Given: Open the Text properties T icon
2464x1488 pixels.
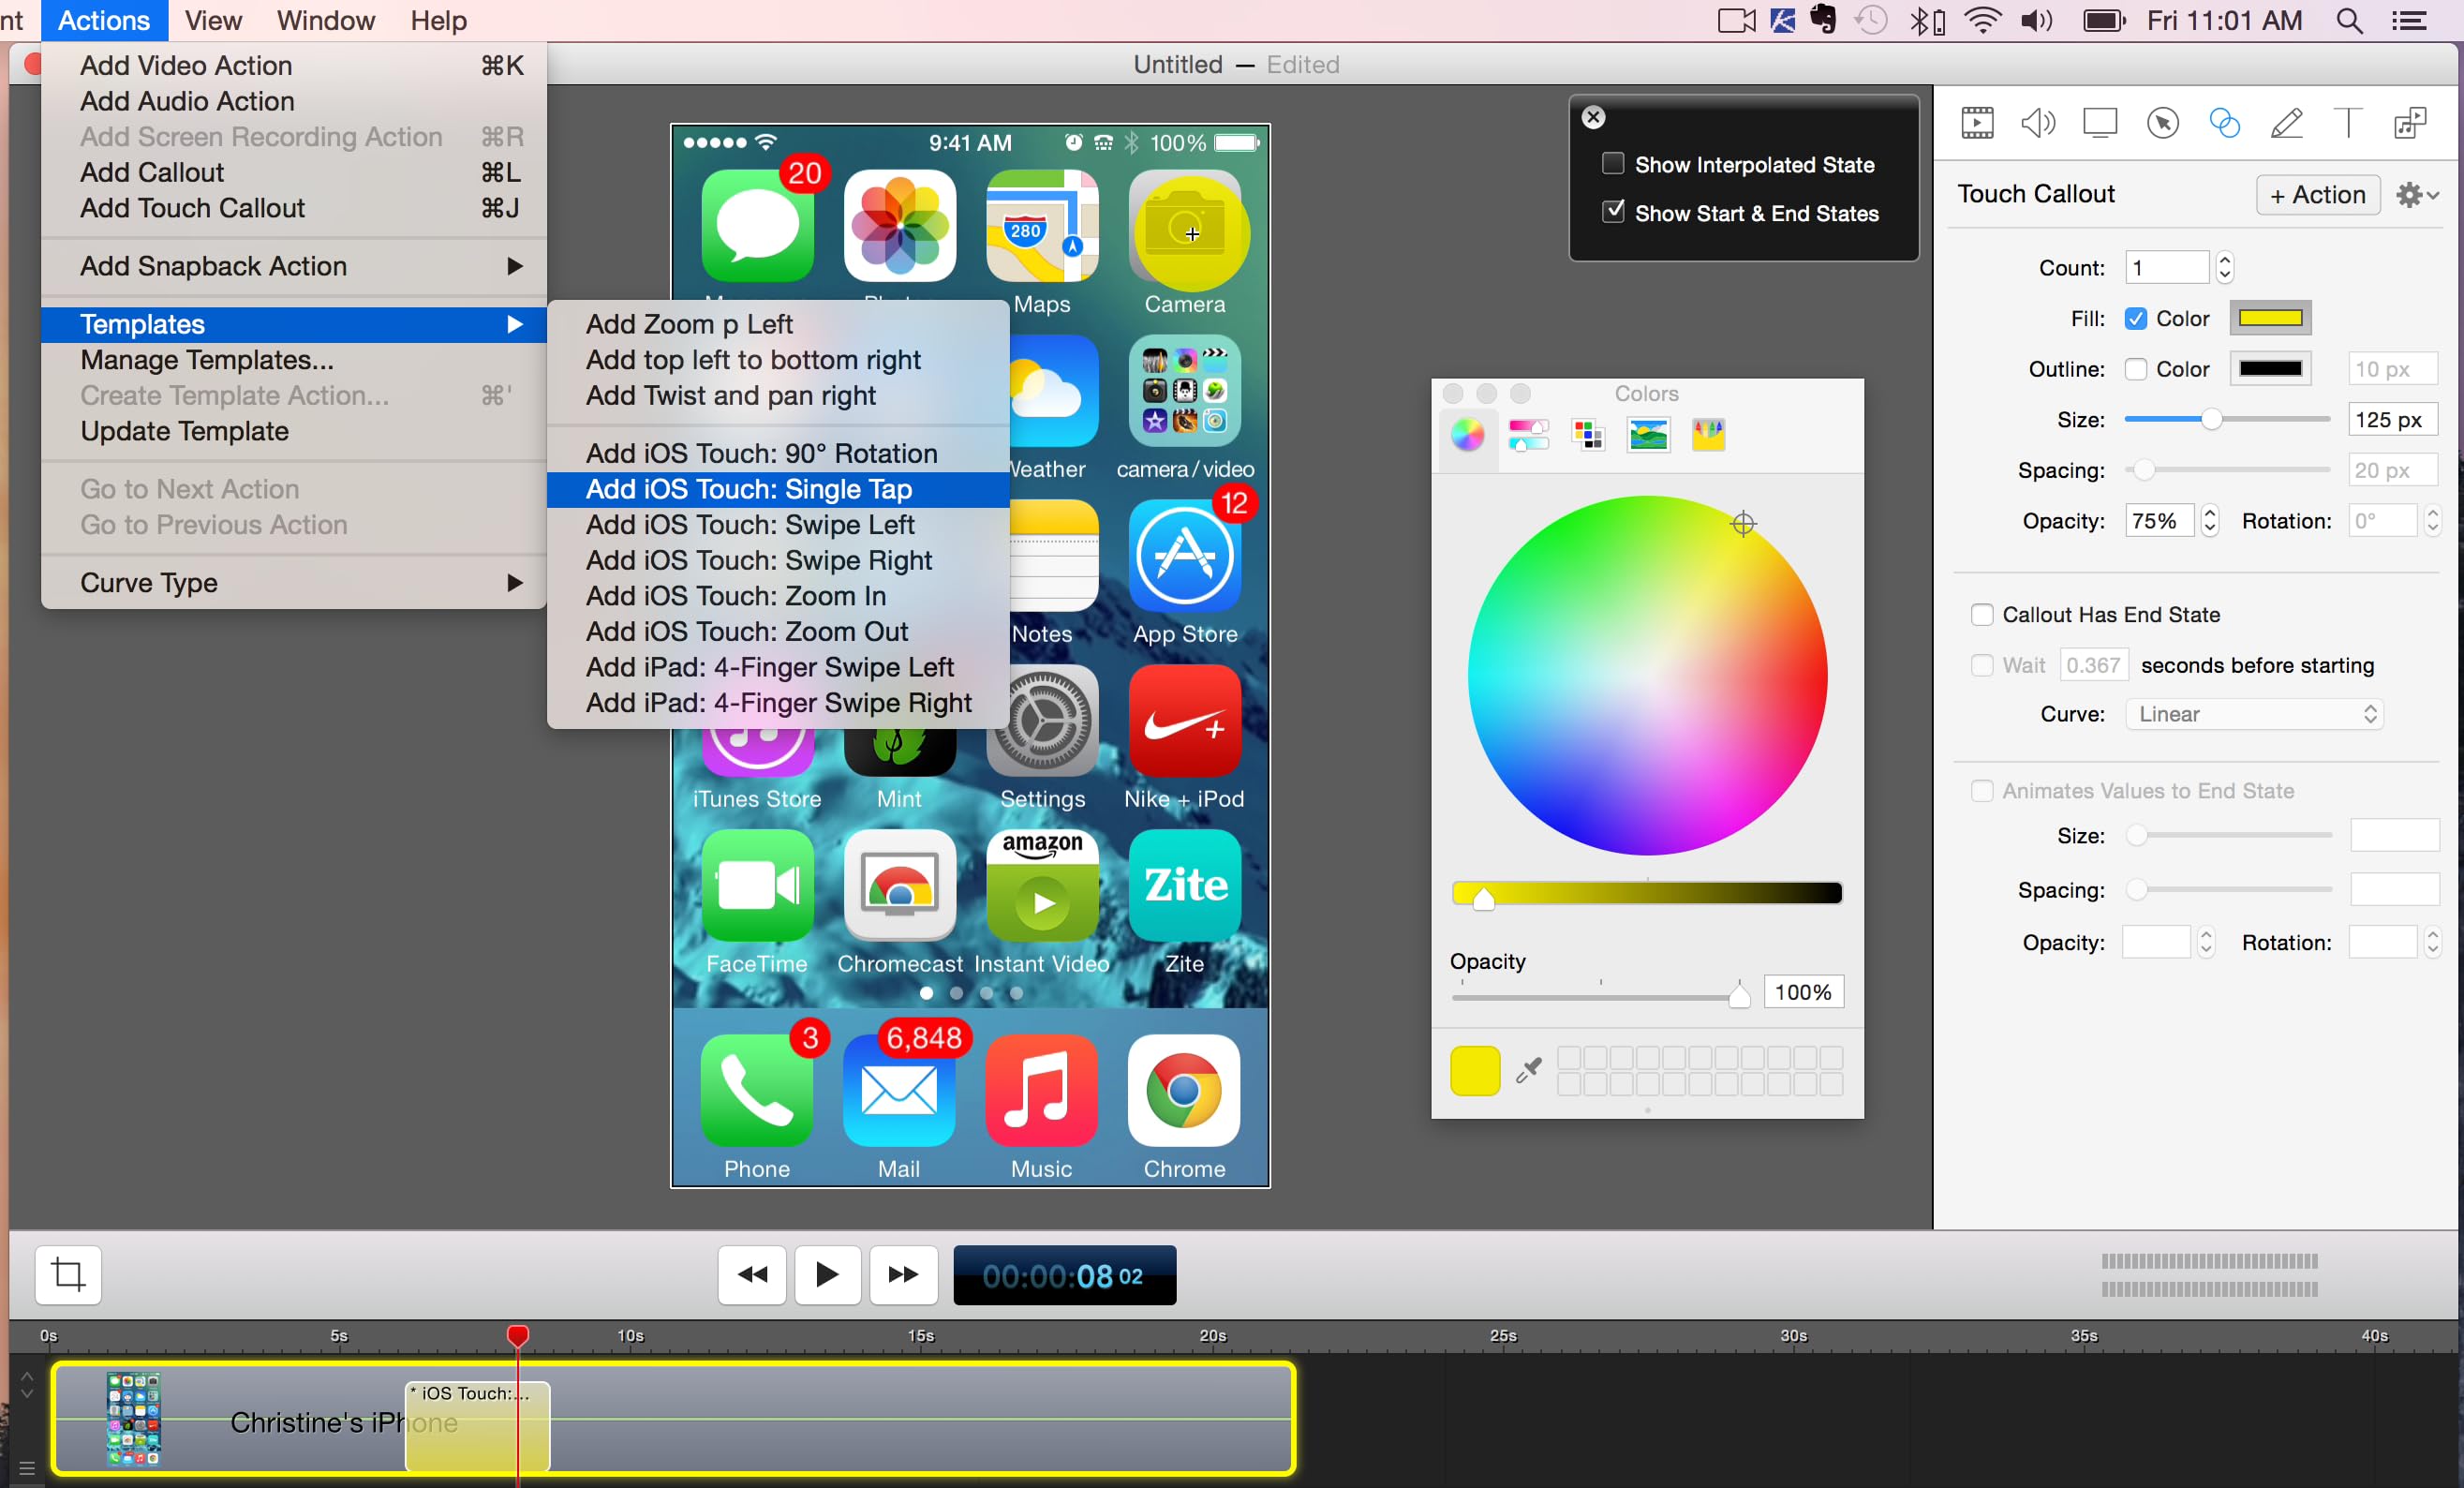Looking at the screenshot, I should tap(2347, 123).
